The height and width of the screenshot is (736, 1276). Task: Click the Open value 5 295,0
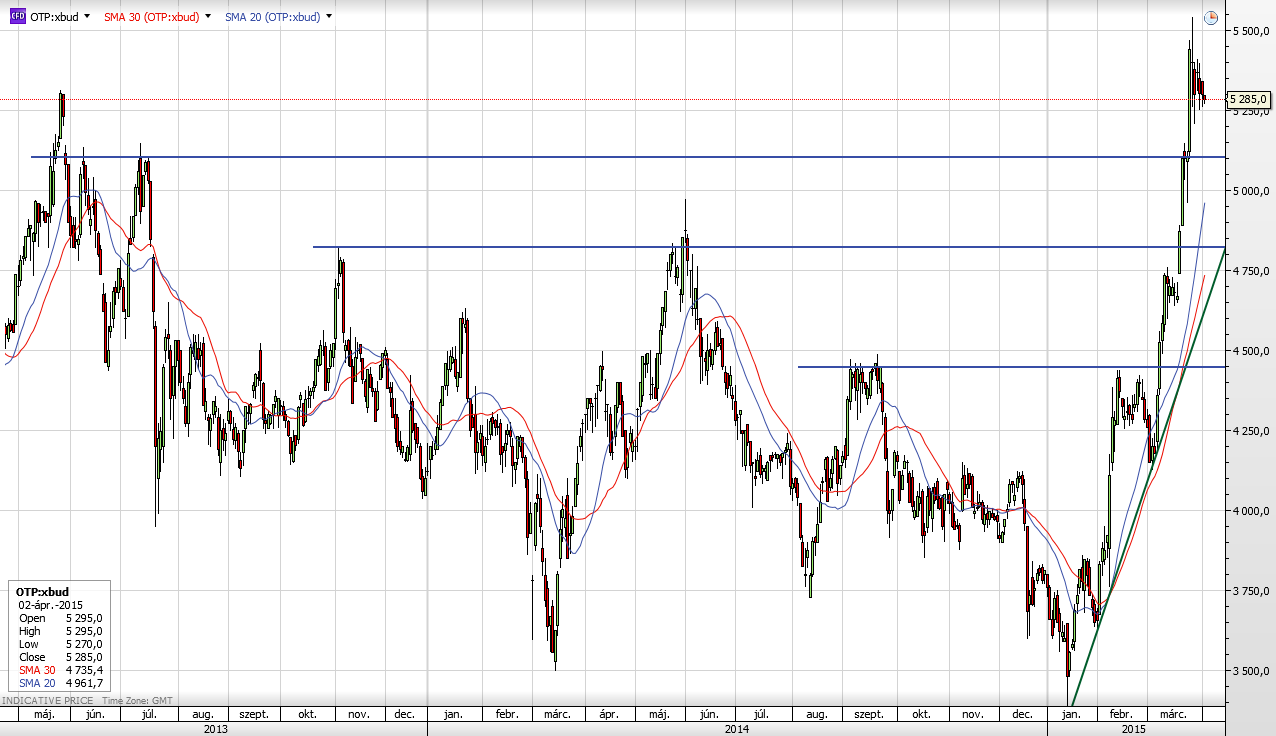[83, 618]
